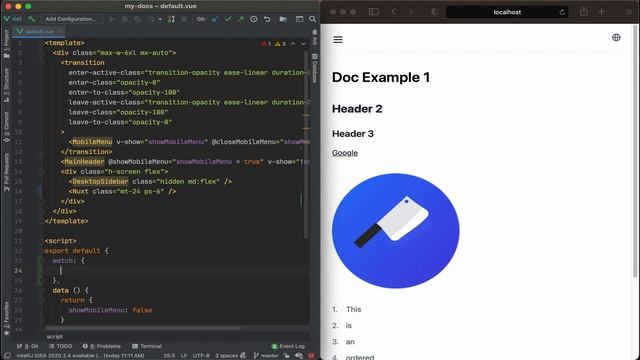The width and height of the screenshot is (640, 360).
Task: Toggle the Safari sidebar icon
Action: tap(373, 12)
